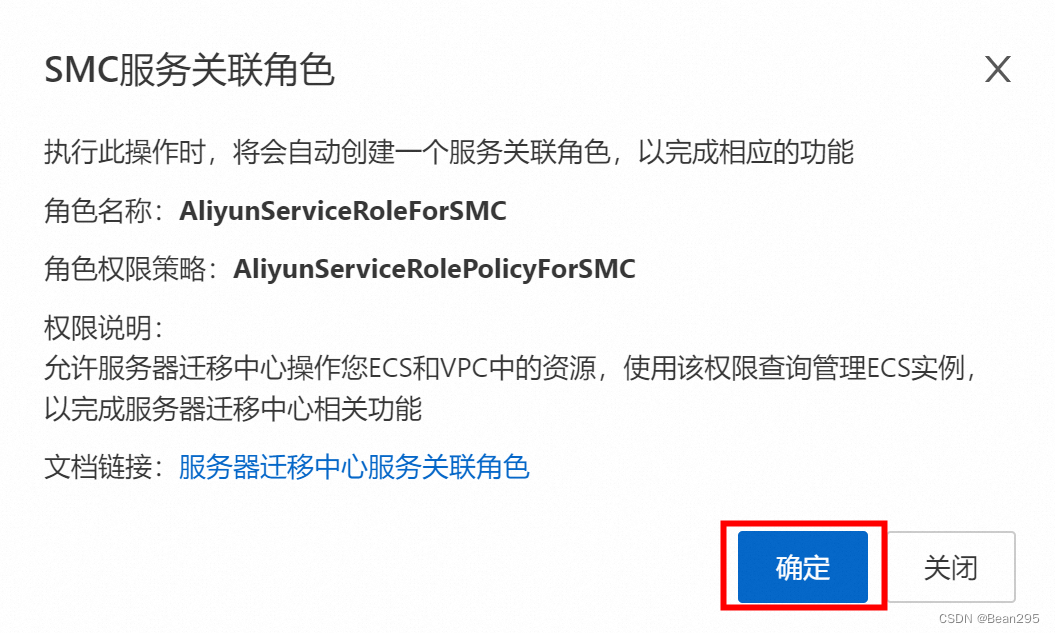Image resolution: width=1055 pixels, height=633 pixels.
Task: Click the CSDN @Bean295 watermark
Action: click(x=989, y=618)
